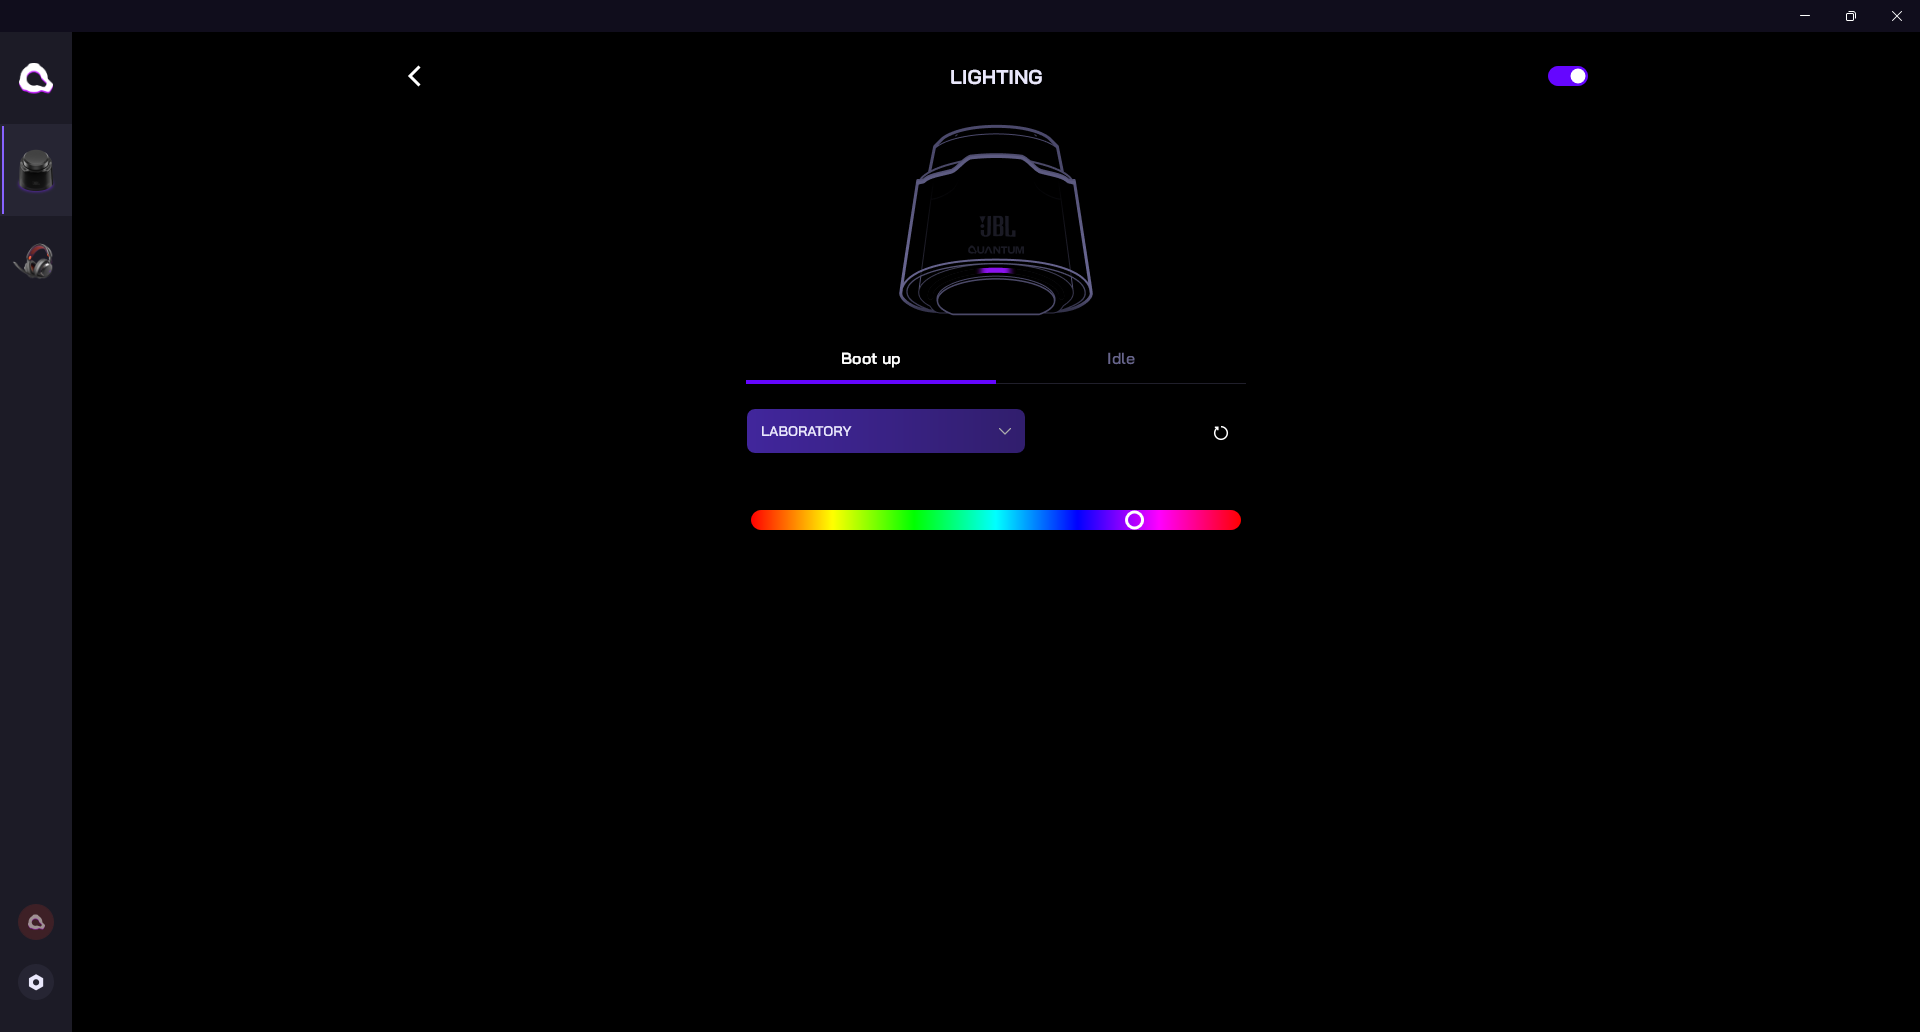The width and height of the screenshot is (1920, 1032).
Task: Switch to the Idle tab
Action: (1121, 359)
